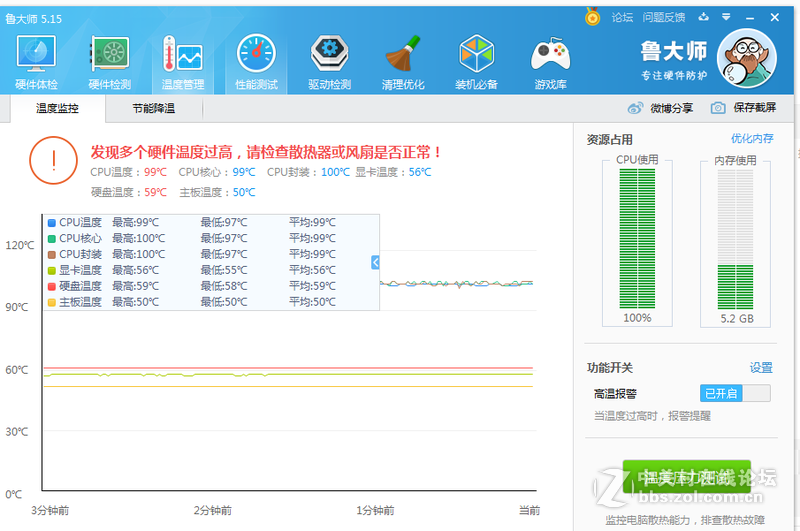Click the Weibo share icon
The image size is (800, 531).
(635, 108)
